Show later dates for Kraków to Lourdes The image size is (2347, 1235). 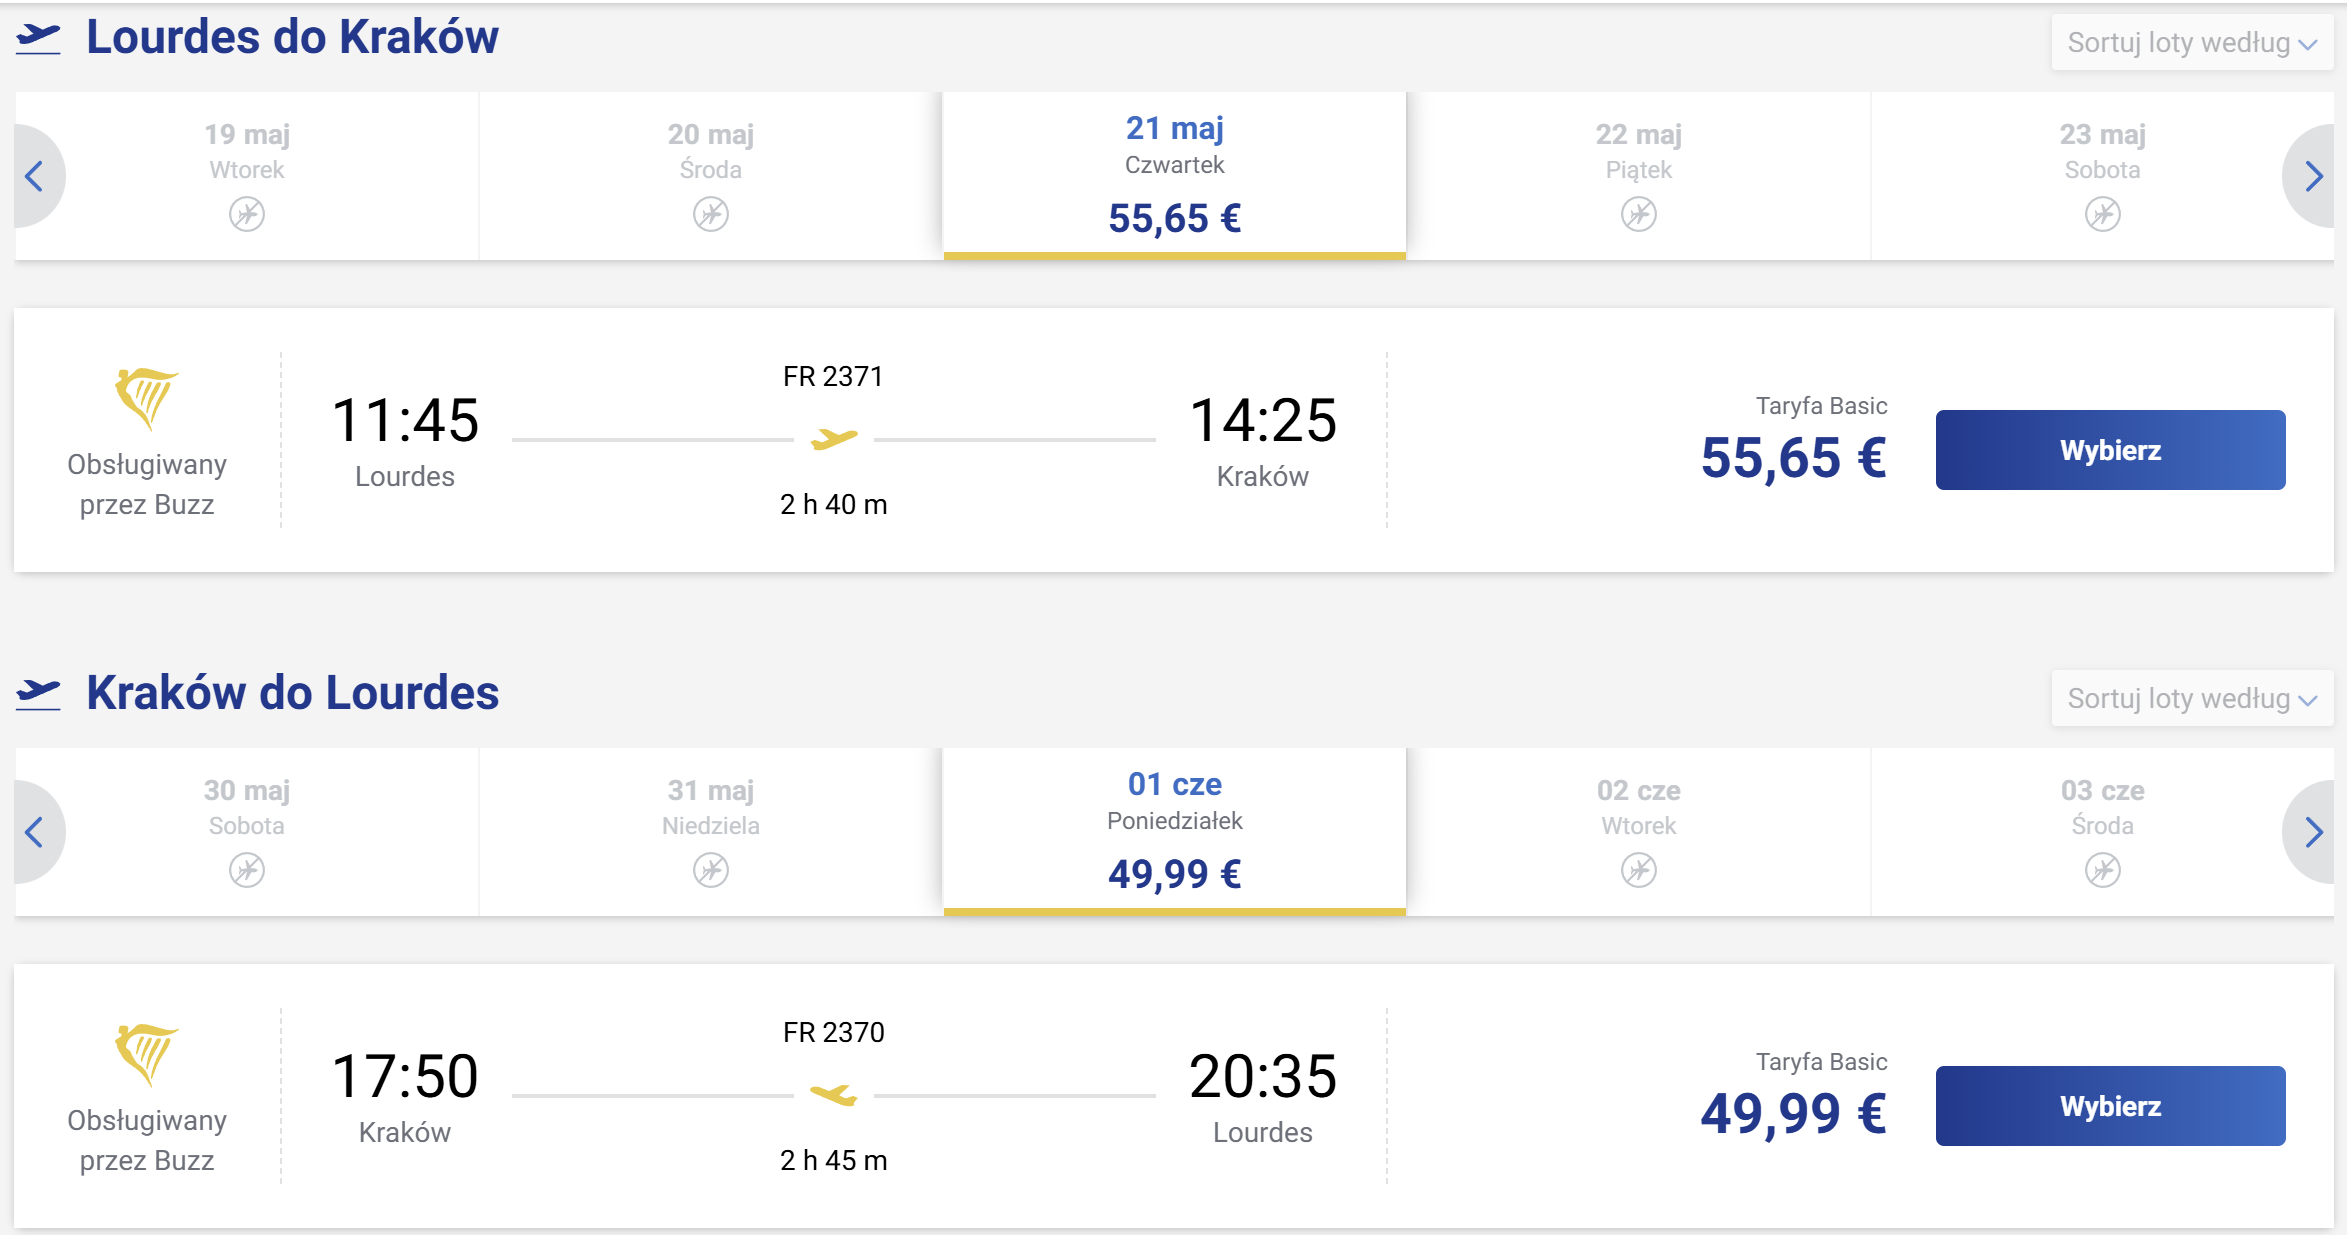[2312, 832]
